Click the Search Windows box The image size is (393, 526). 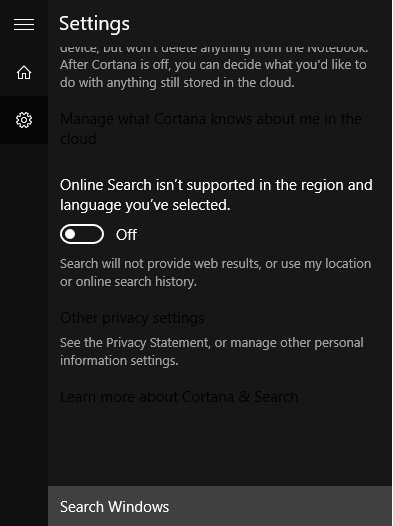[220, 506]
